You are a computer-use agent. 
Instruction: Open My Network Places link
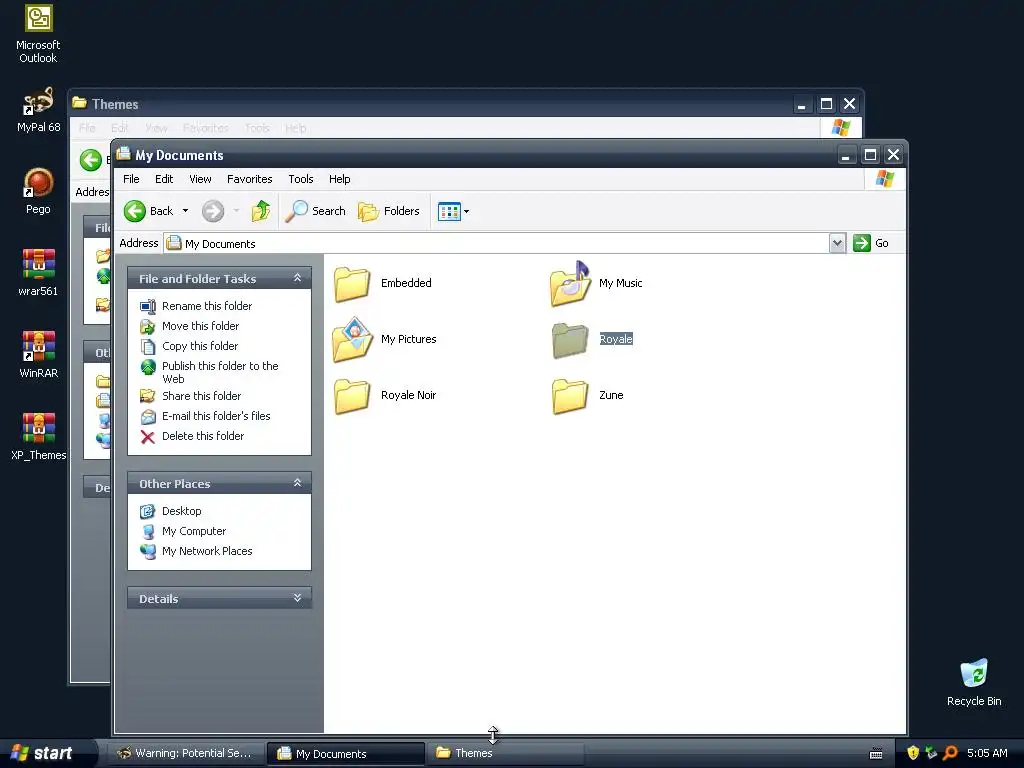[x=207, y=551]
